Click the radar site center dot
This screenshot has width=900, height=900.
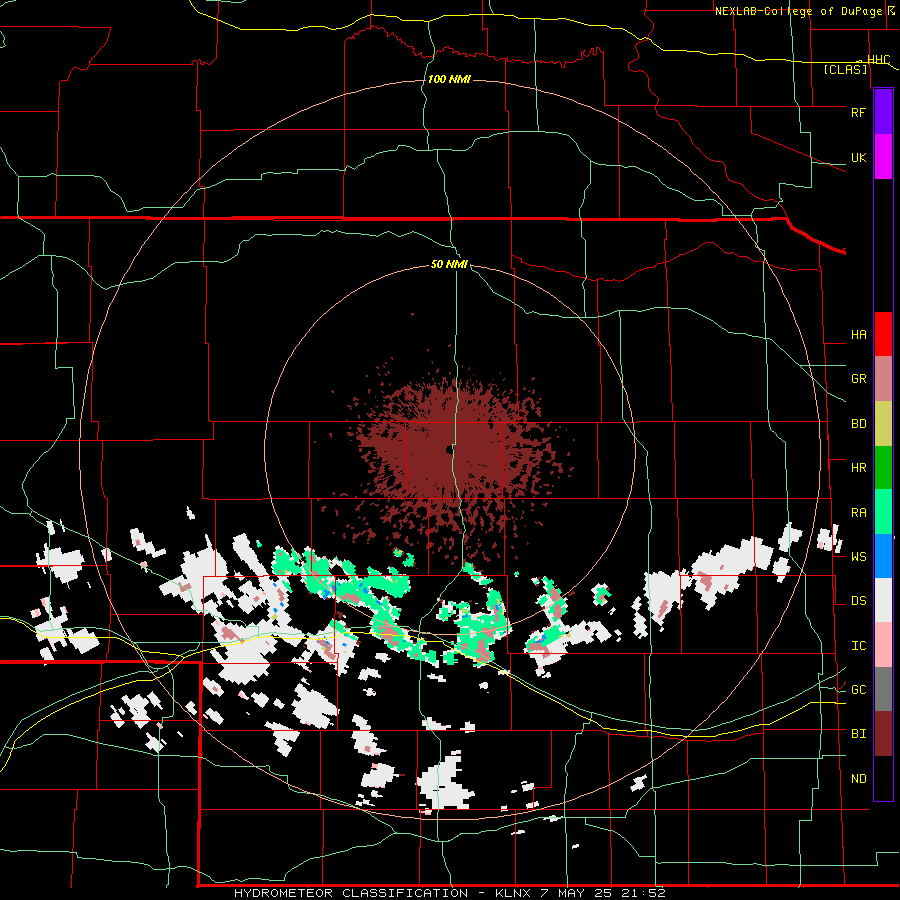pos(448,449)
